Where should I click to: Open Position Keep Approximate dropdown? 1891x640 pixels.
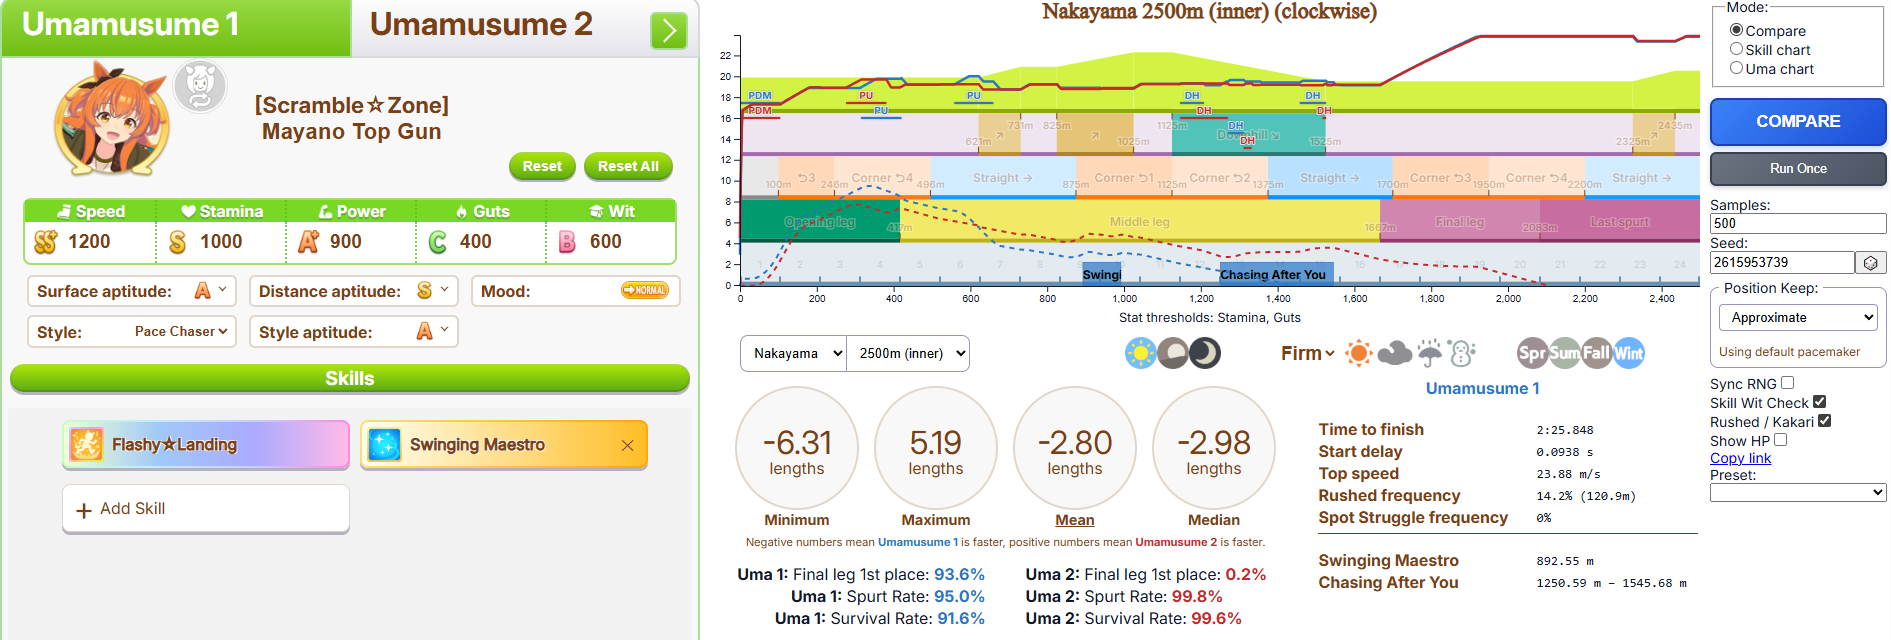pyautogui.click(x=1798, y=317)
